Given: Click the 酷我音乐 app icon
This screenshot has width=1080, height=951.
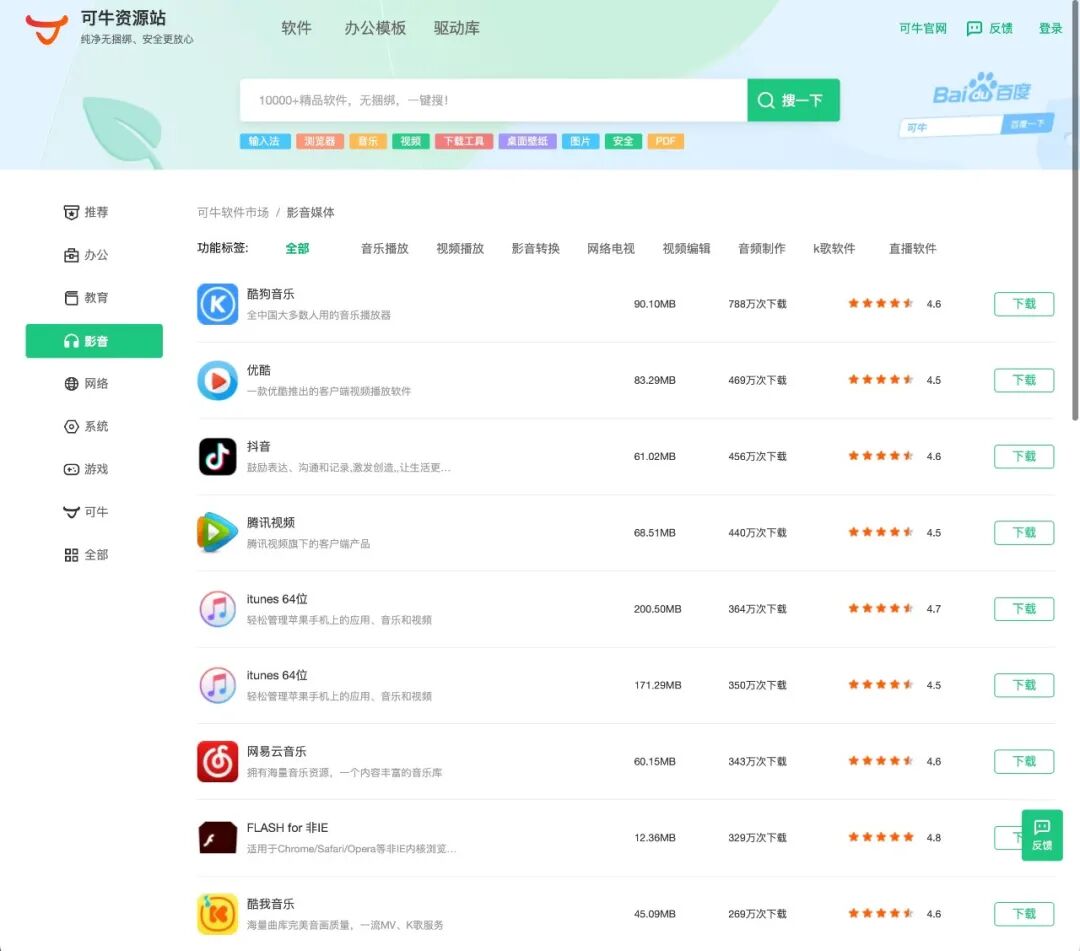Looking at the screenshot, I should point(217,913).
